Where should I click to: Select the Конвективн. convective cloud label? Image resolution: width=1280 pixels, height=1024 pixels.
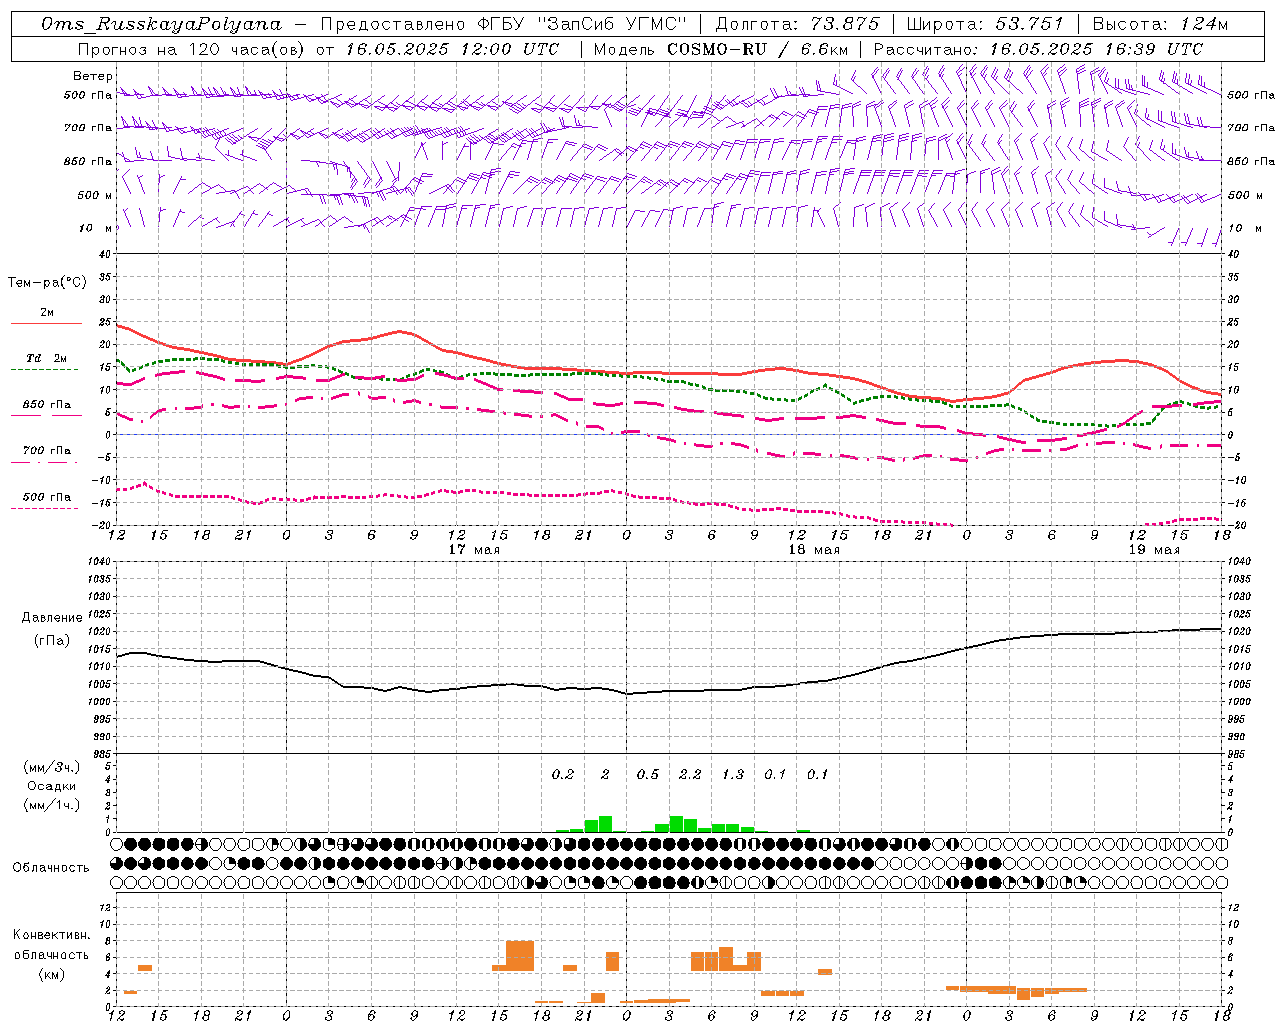[x=51, y=935]
